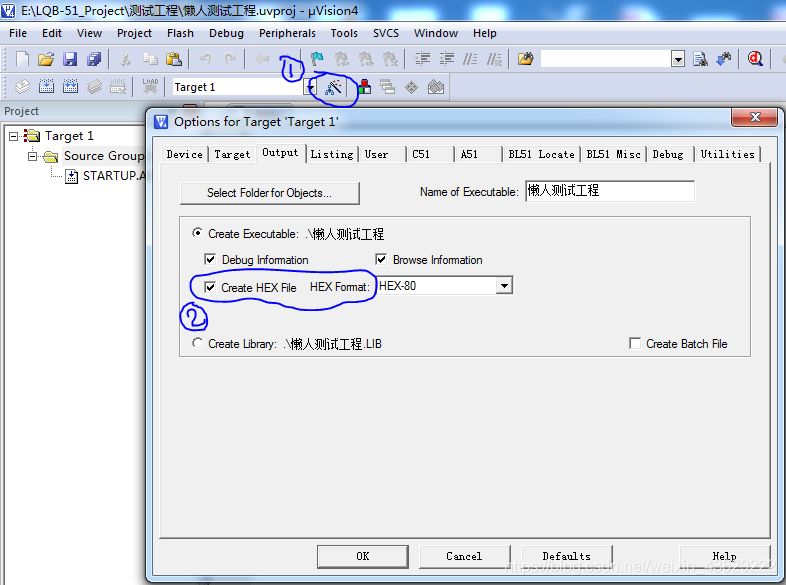Confirm options with OK button
The height and width of the screenshot is (585, 786).
click(362, 556)
